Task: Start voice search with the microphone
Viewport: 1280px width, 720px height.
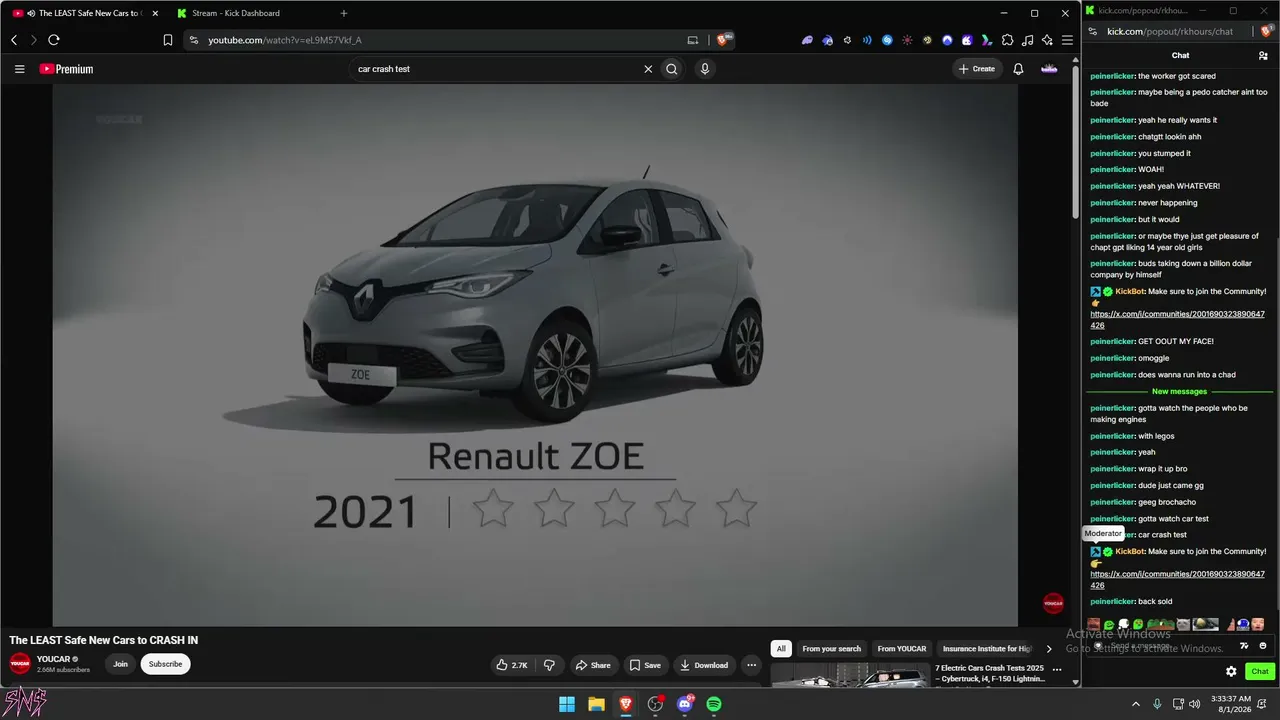Action: pos(705,69)
